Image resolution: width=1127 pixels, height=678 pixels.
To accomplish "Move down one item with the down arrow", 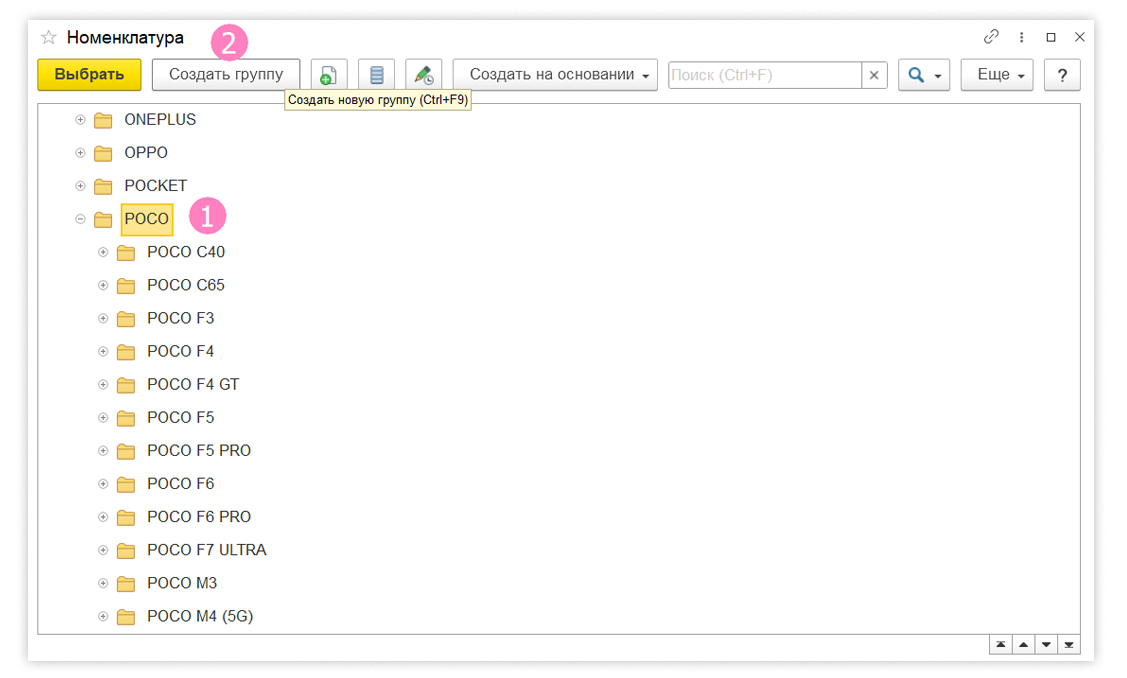I will point(1046,645).
